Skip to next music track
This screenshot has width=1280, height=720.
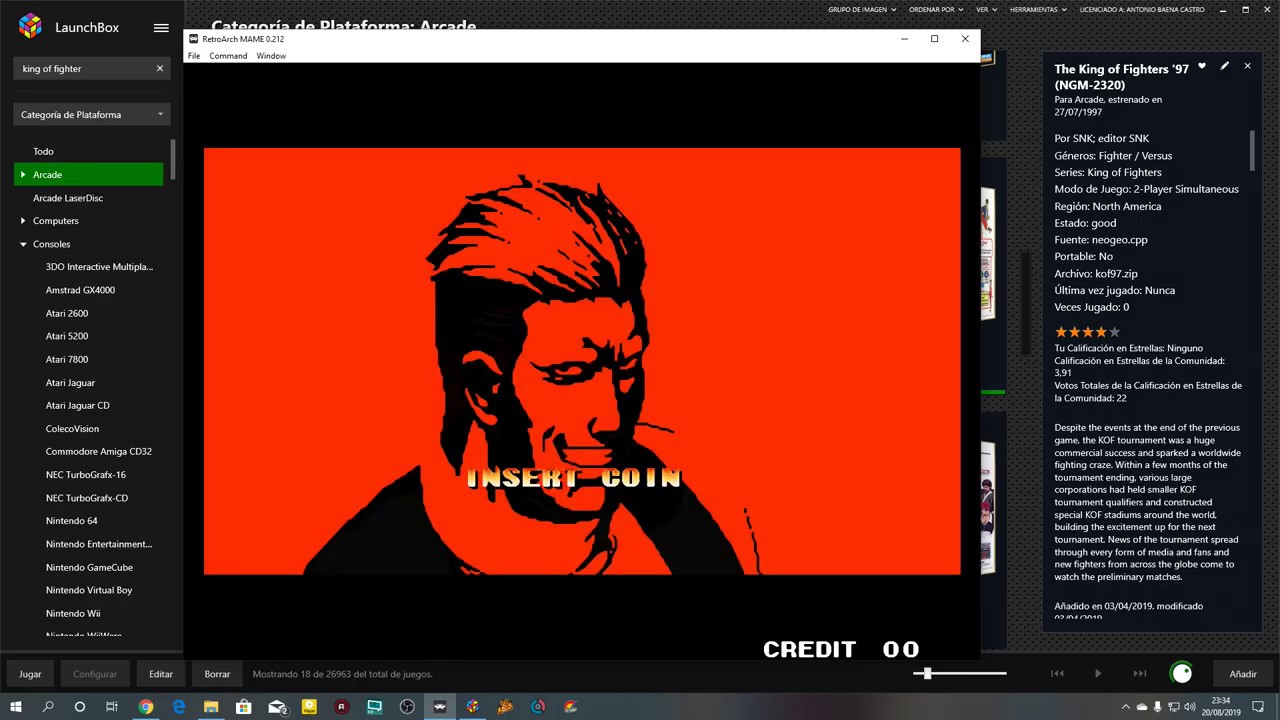click(x=1139, y=674)
